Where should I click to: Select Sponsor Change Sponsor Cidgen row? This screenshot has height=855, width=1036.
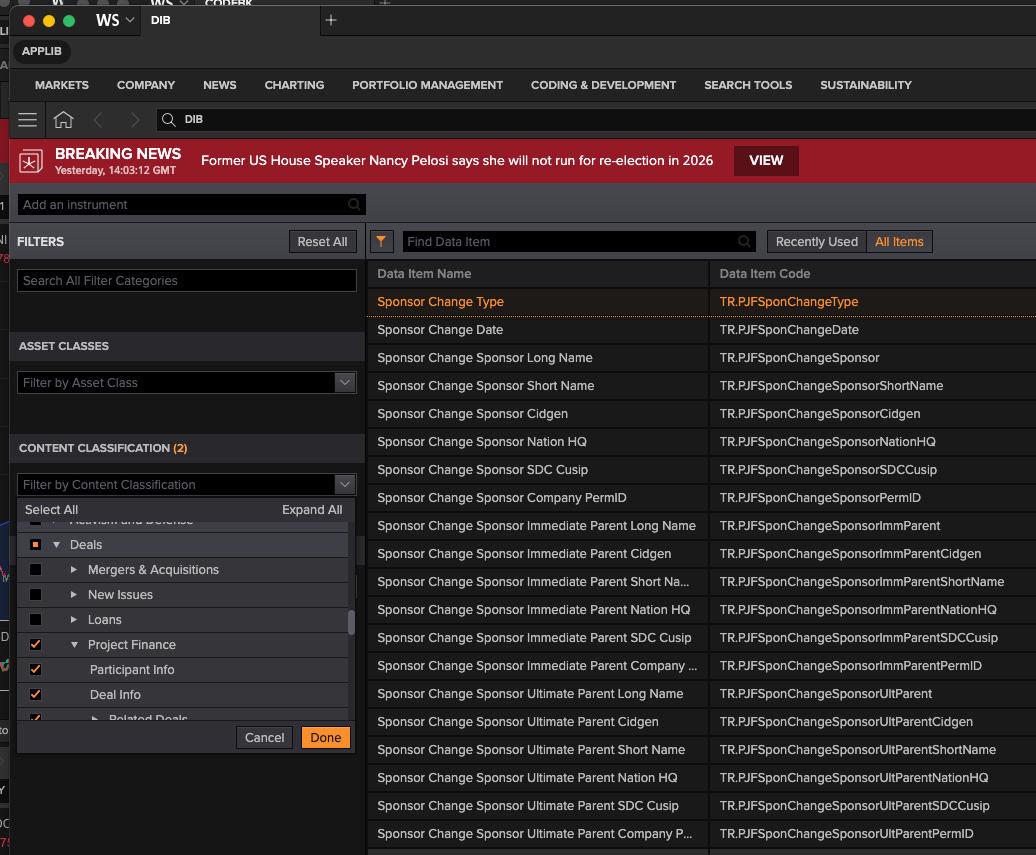pos(701,414)
